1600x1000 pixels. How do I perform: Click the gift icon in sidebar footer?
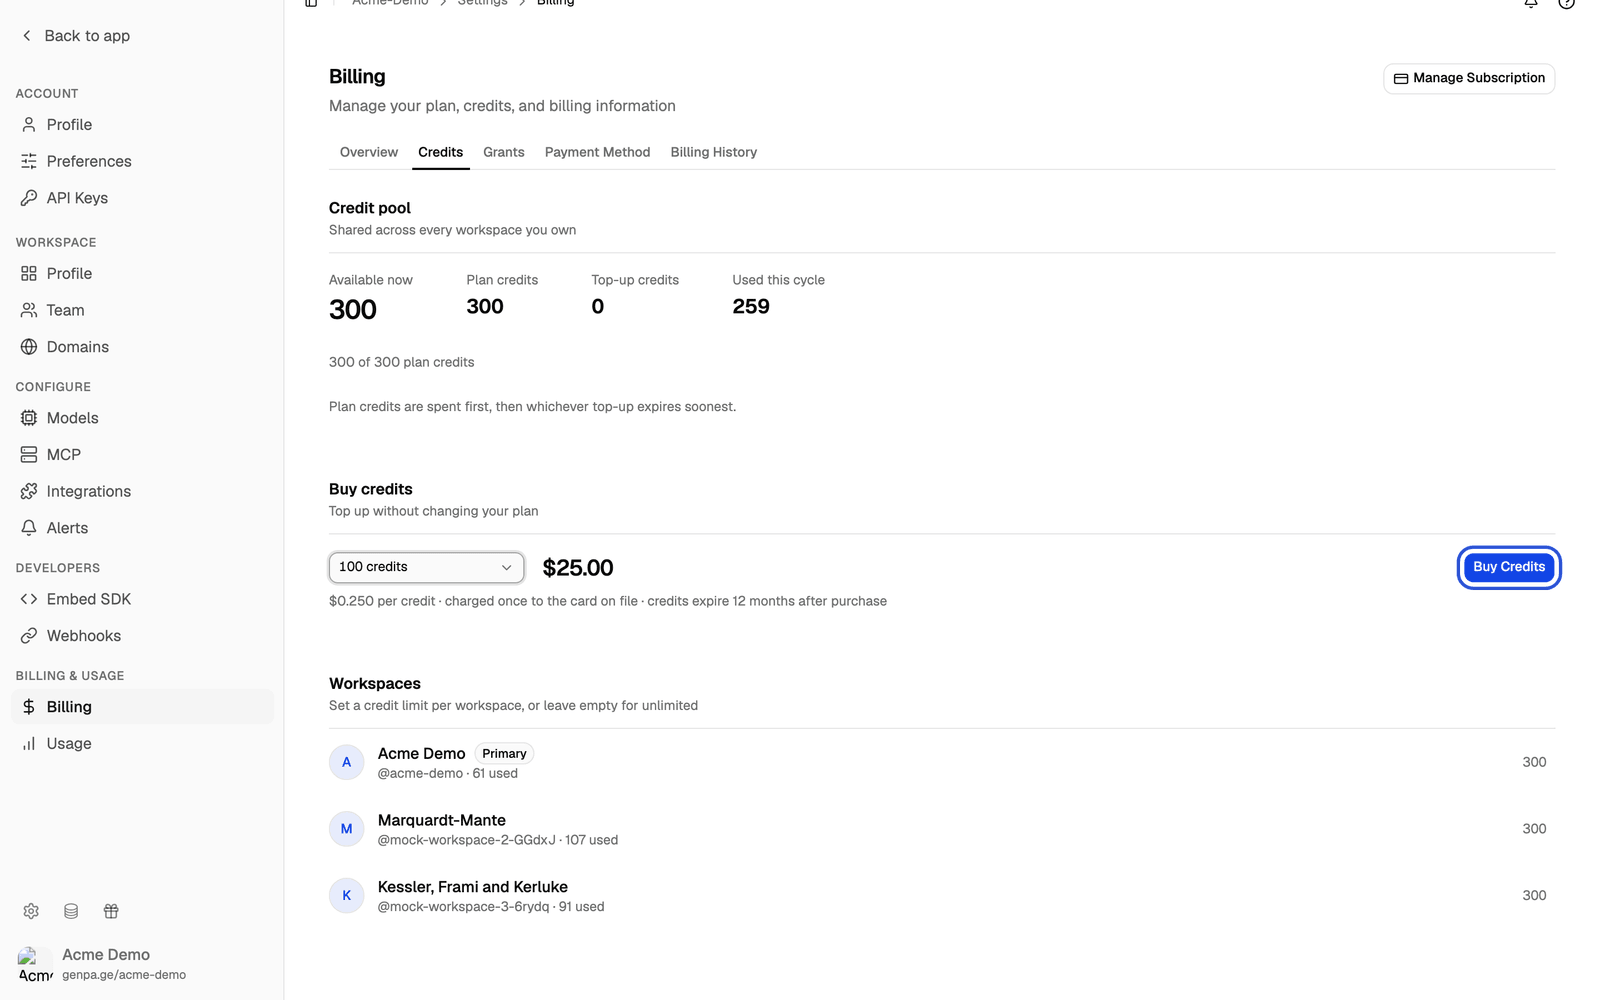coord(111,911)
